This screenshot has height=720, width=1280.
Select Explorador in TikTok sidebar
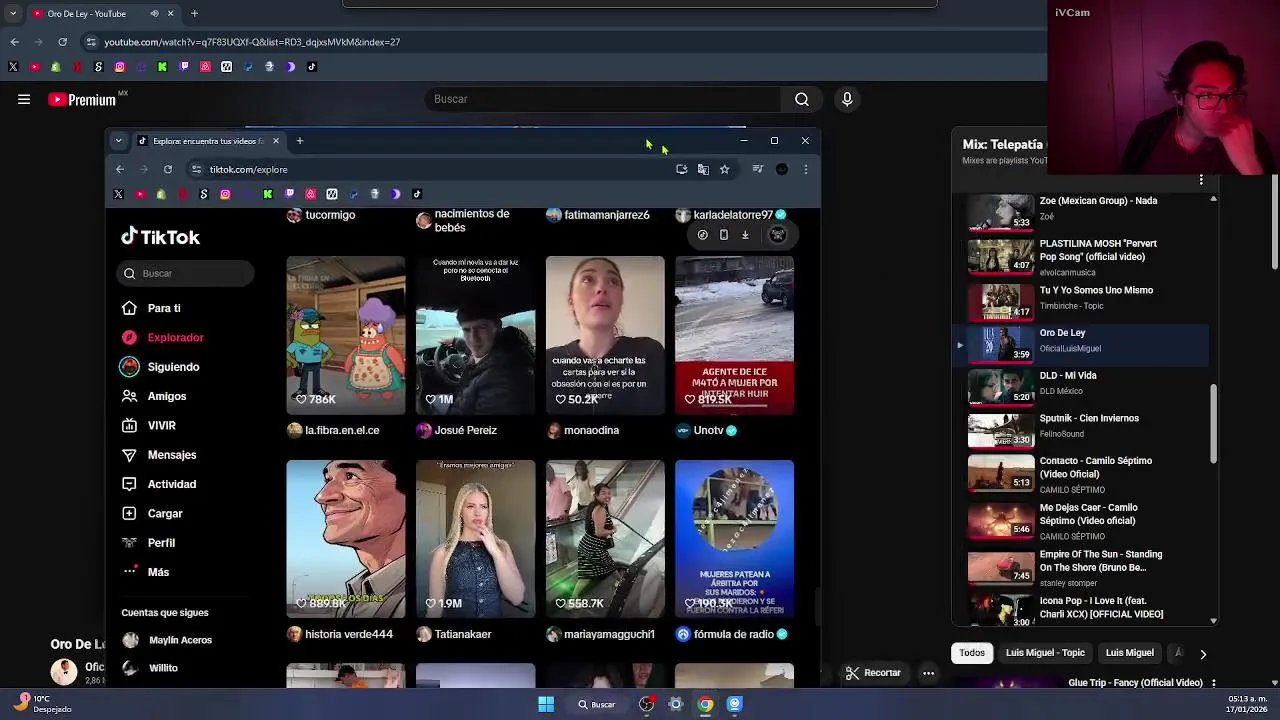(x=175, y=337)
